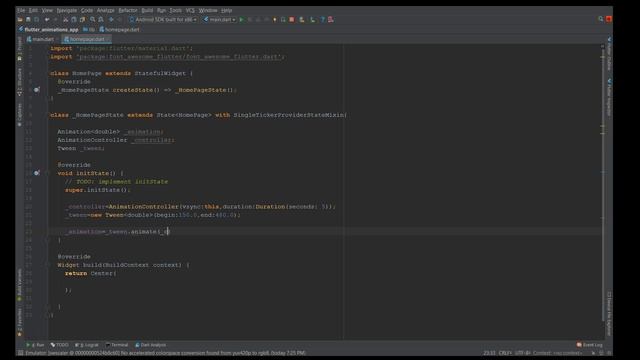Switch to the main.dart editor tab
Image resolution: width=640 pixels, height=360 pixels.
[41, 39]
